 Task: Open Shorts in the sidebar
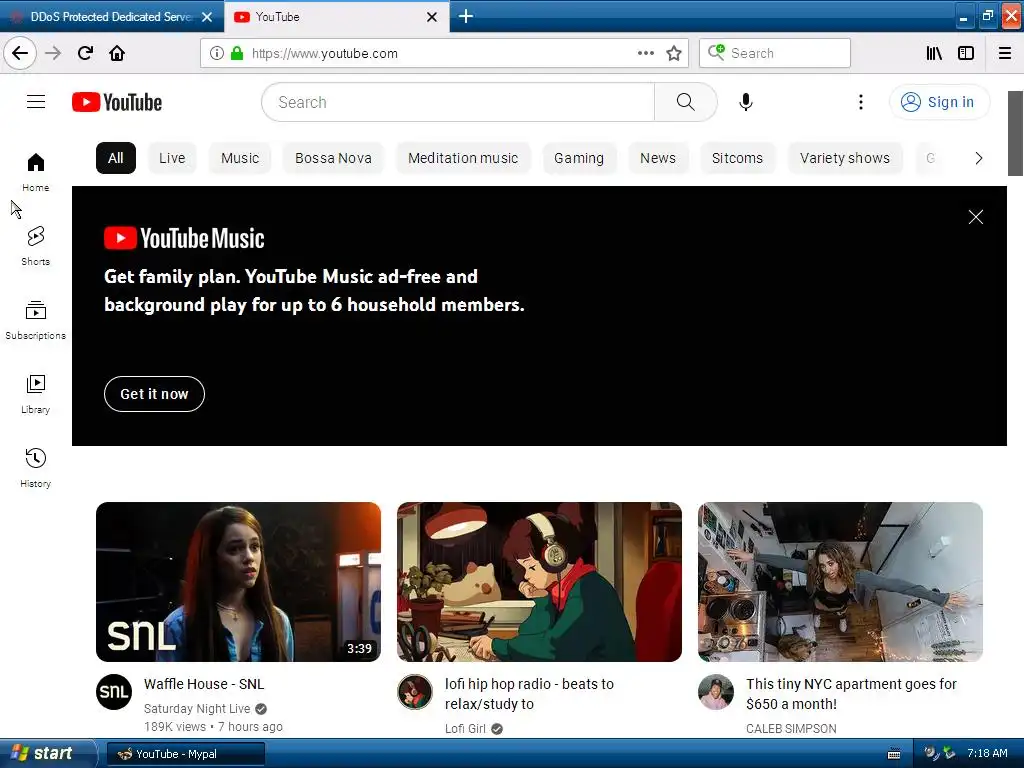pos(35,246)
